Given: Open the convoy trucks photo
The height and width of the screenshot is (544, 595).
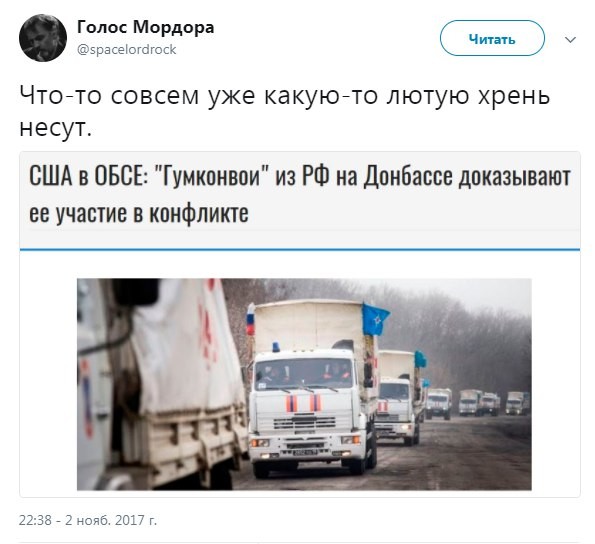Looking at the screenshot, I should coord(304,384).
